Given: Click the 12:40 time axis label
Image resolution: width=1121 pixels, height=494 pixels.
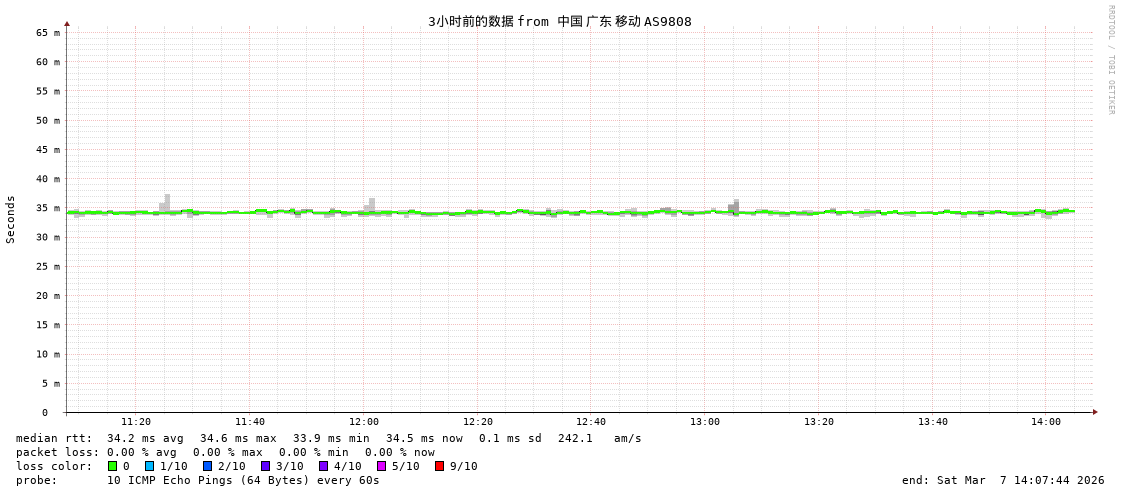Looking at the screenshot, I should (x=591, y=422).
